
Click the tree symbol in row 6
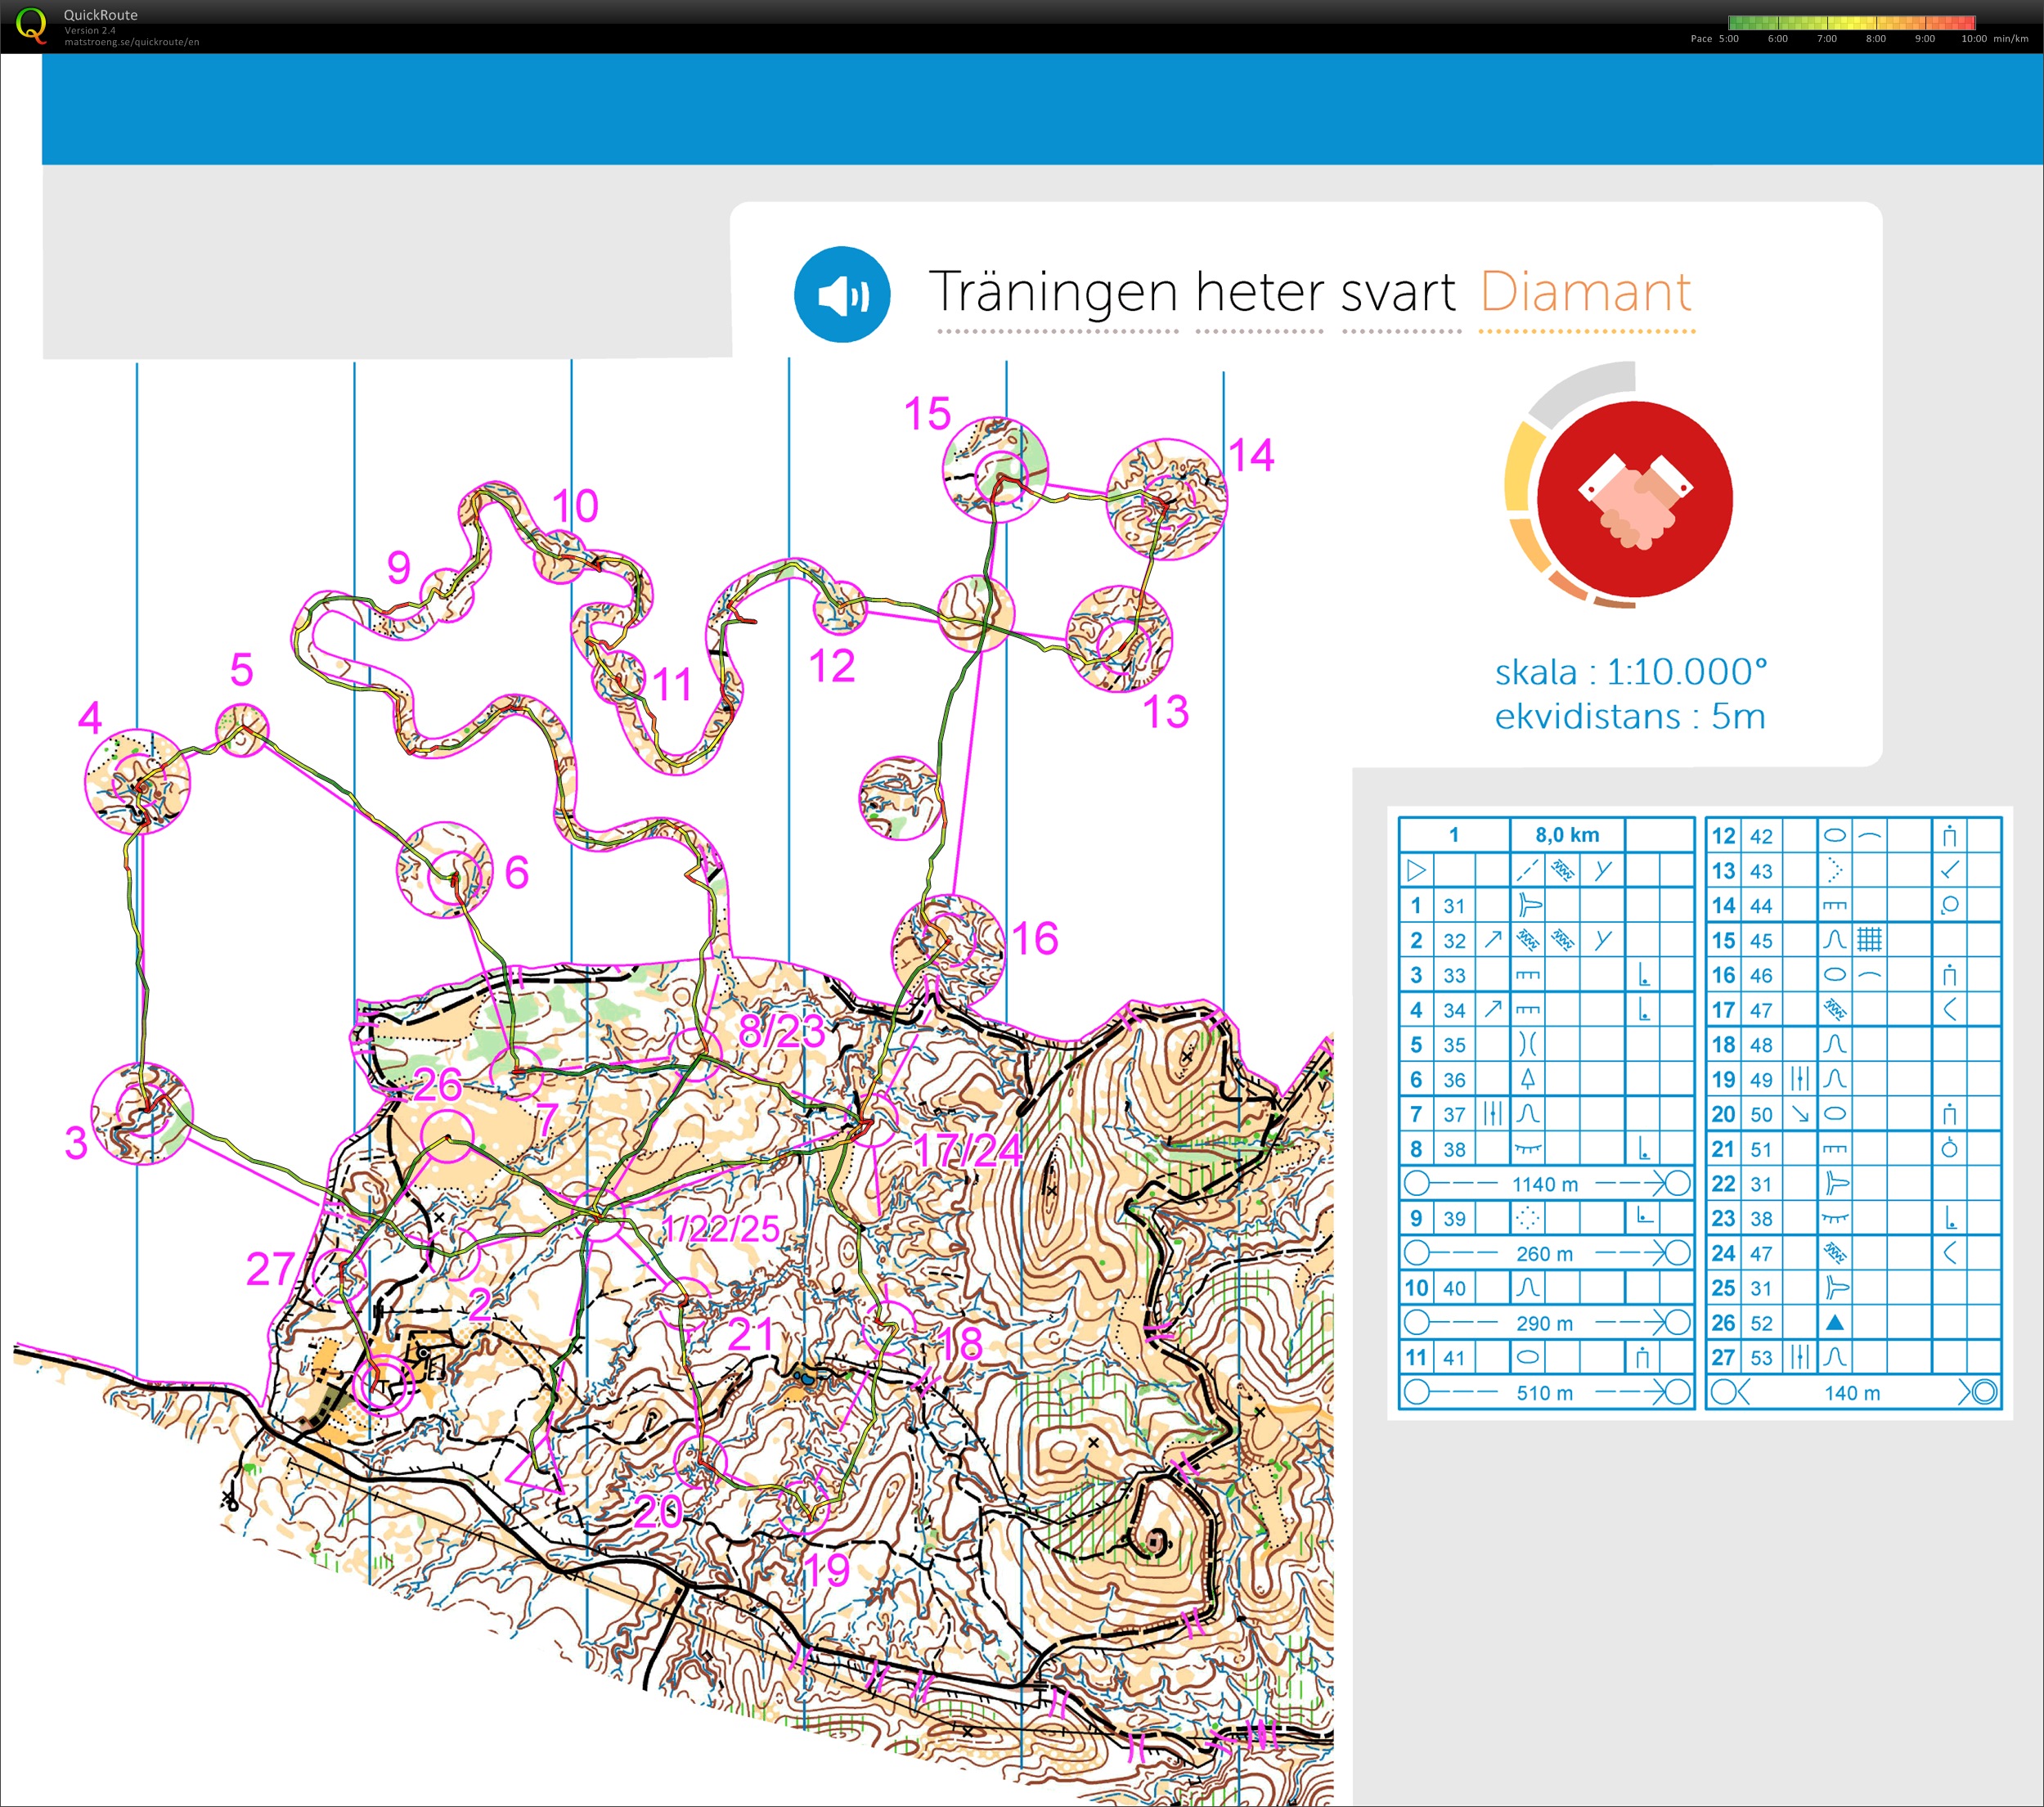point(1528,1079)
